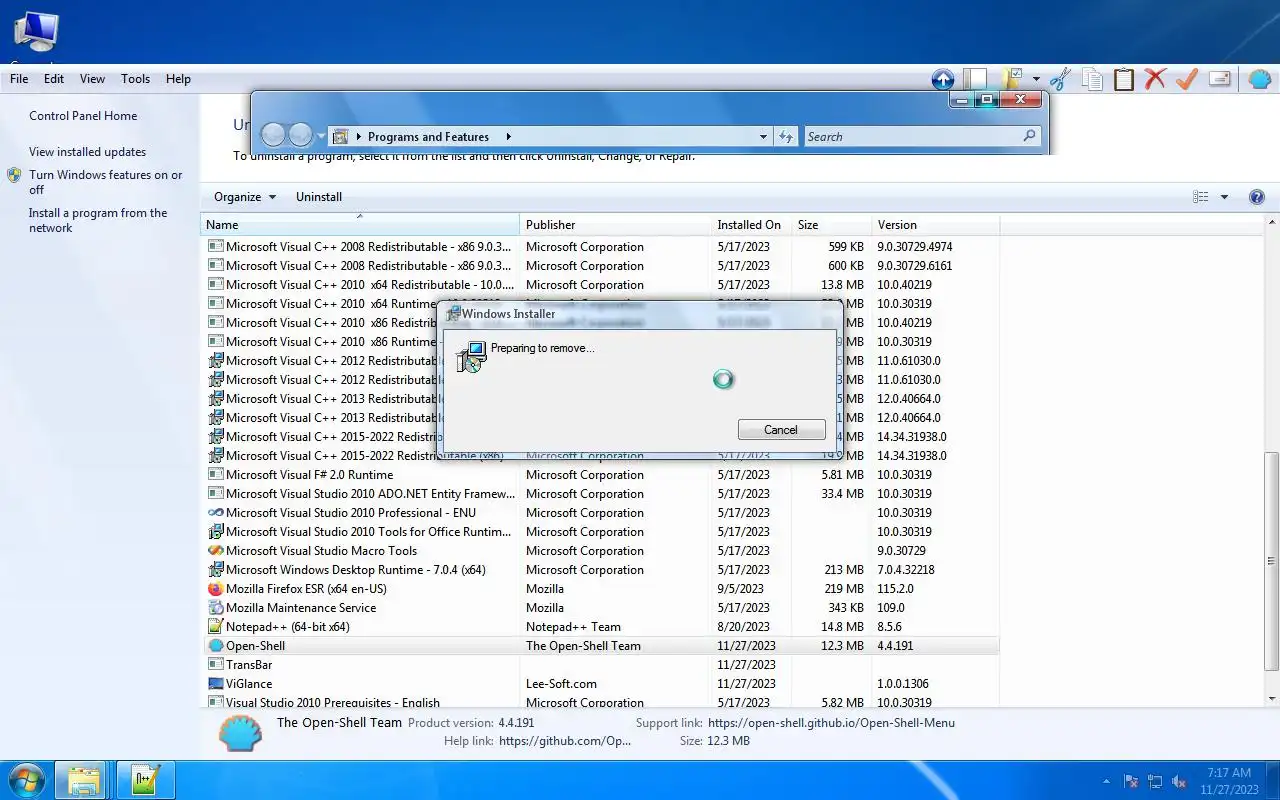
Task: Open the Help menu
Action: pyautogui.click(x=178, y=79)
